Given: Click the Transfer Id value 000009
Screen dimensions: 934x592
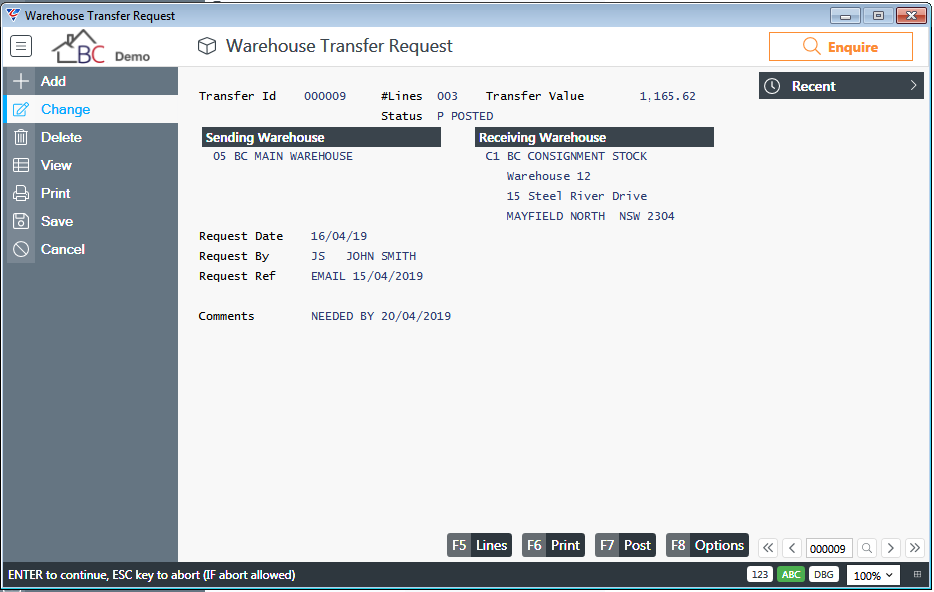Looking at the screenshot, I should coord(325,96).
